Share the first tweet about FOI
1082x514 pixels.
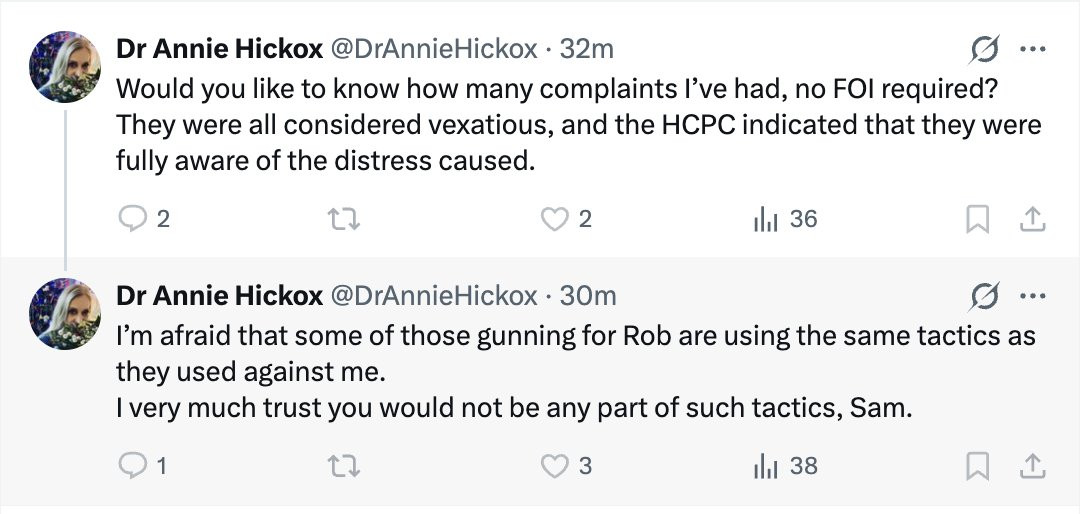(x=1033, y=220)
